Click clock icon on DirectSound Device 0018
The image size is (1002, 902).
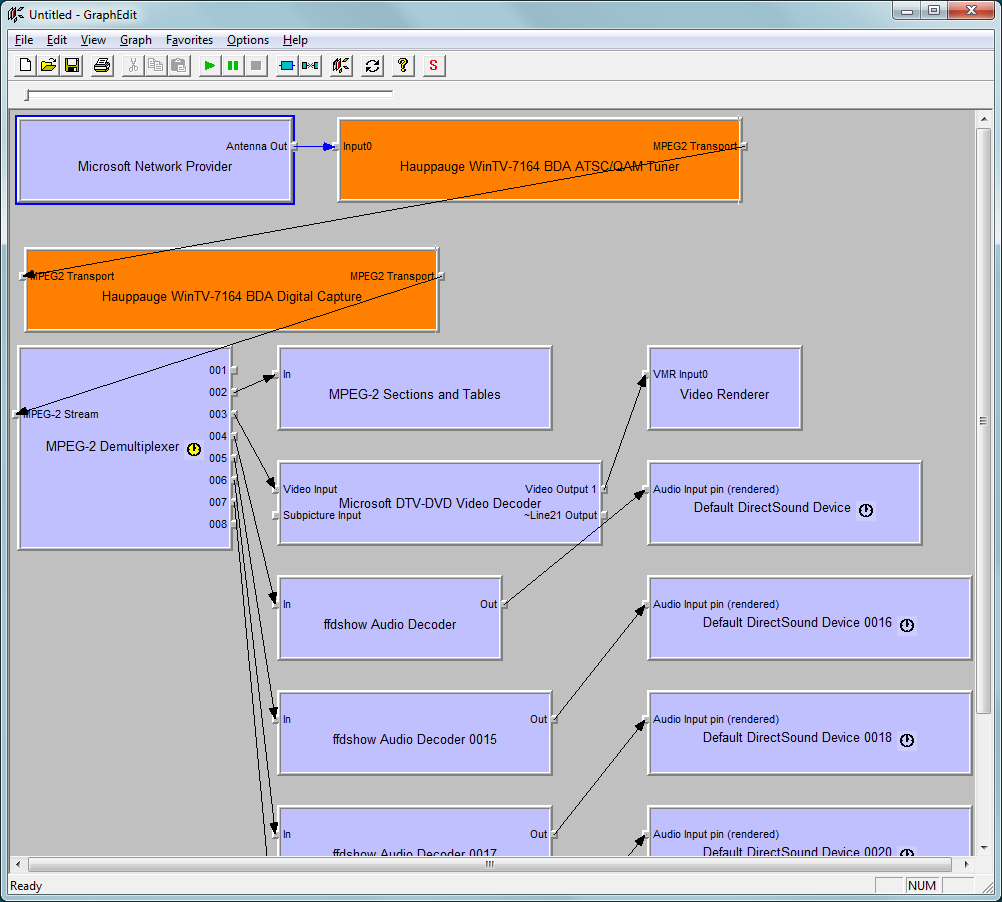click(x=907, y=740)
